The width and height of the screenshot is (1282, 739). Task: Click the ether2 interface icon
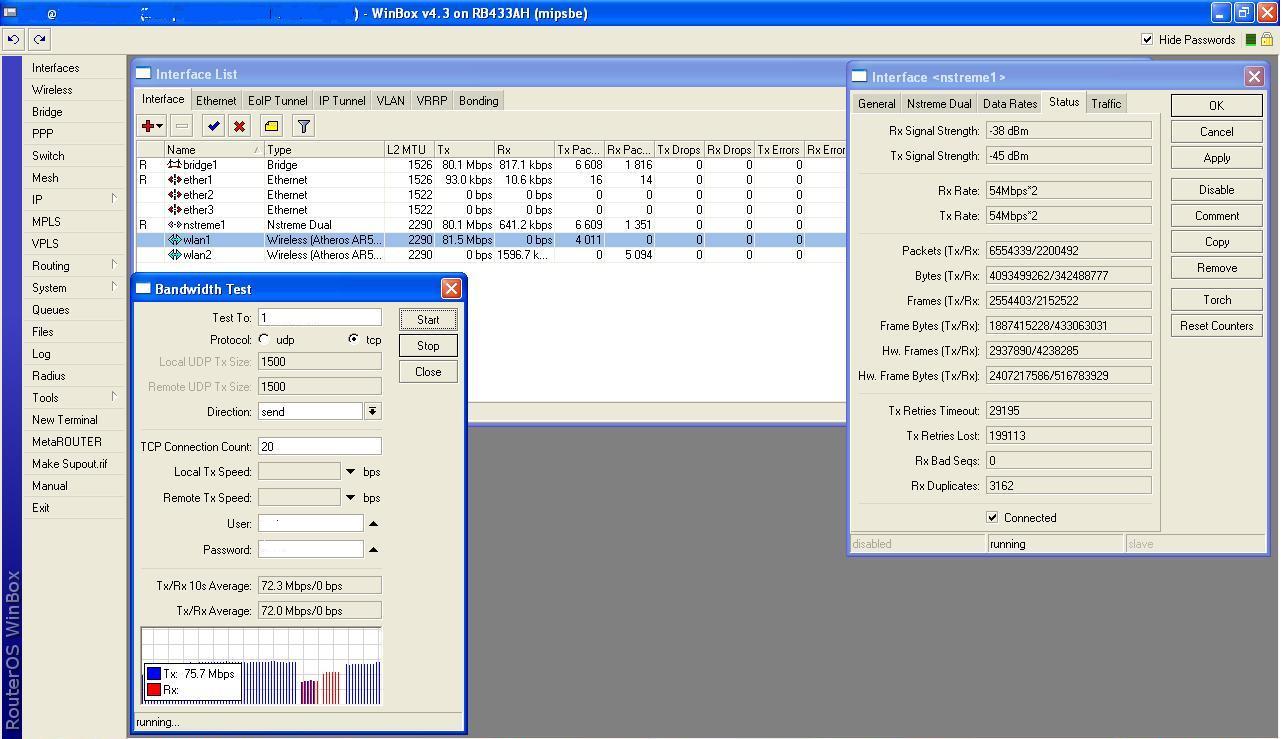tap(175, 195)
